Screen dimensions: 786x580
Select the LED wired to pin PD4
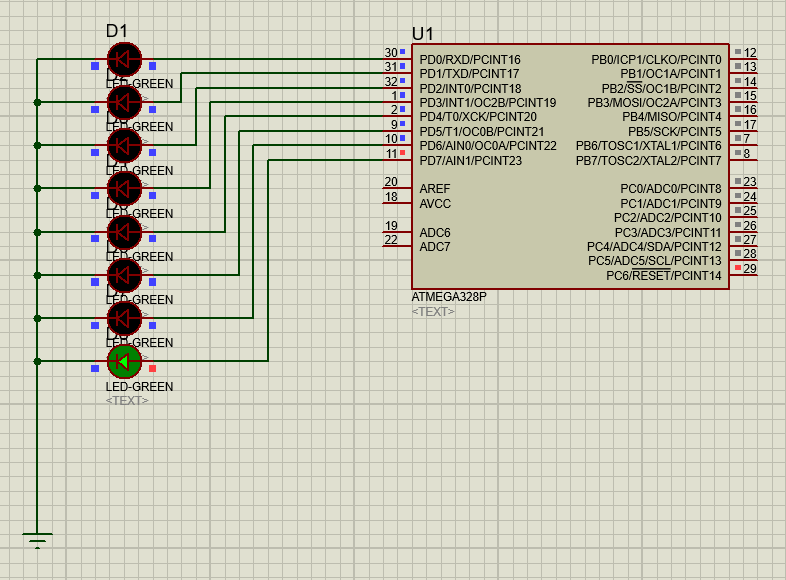pos(124,232)
